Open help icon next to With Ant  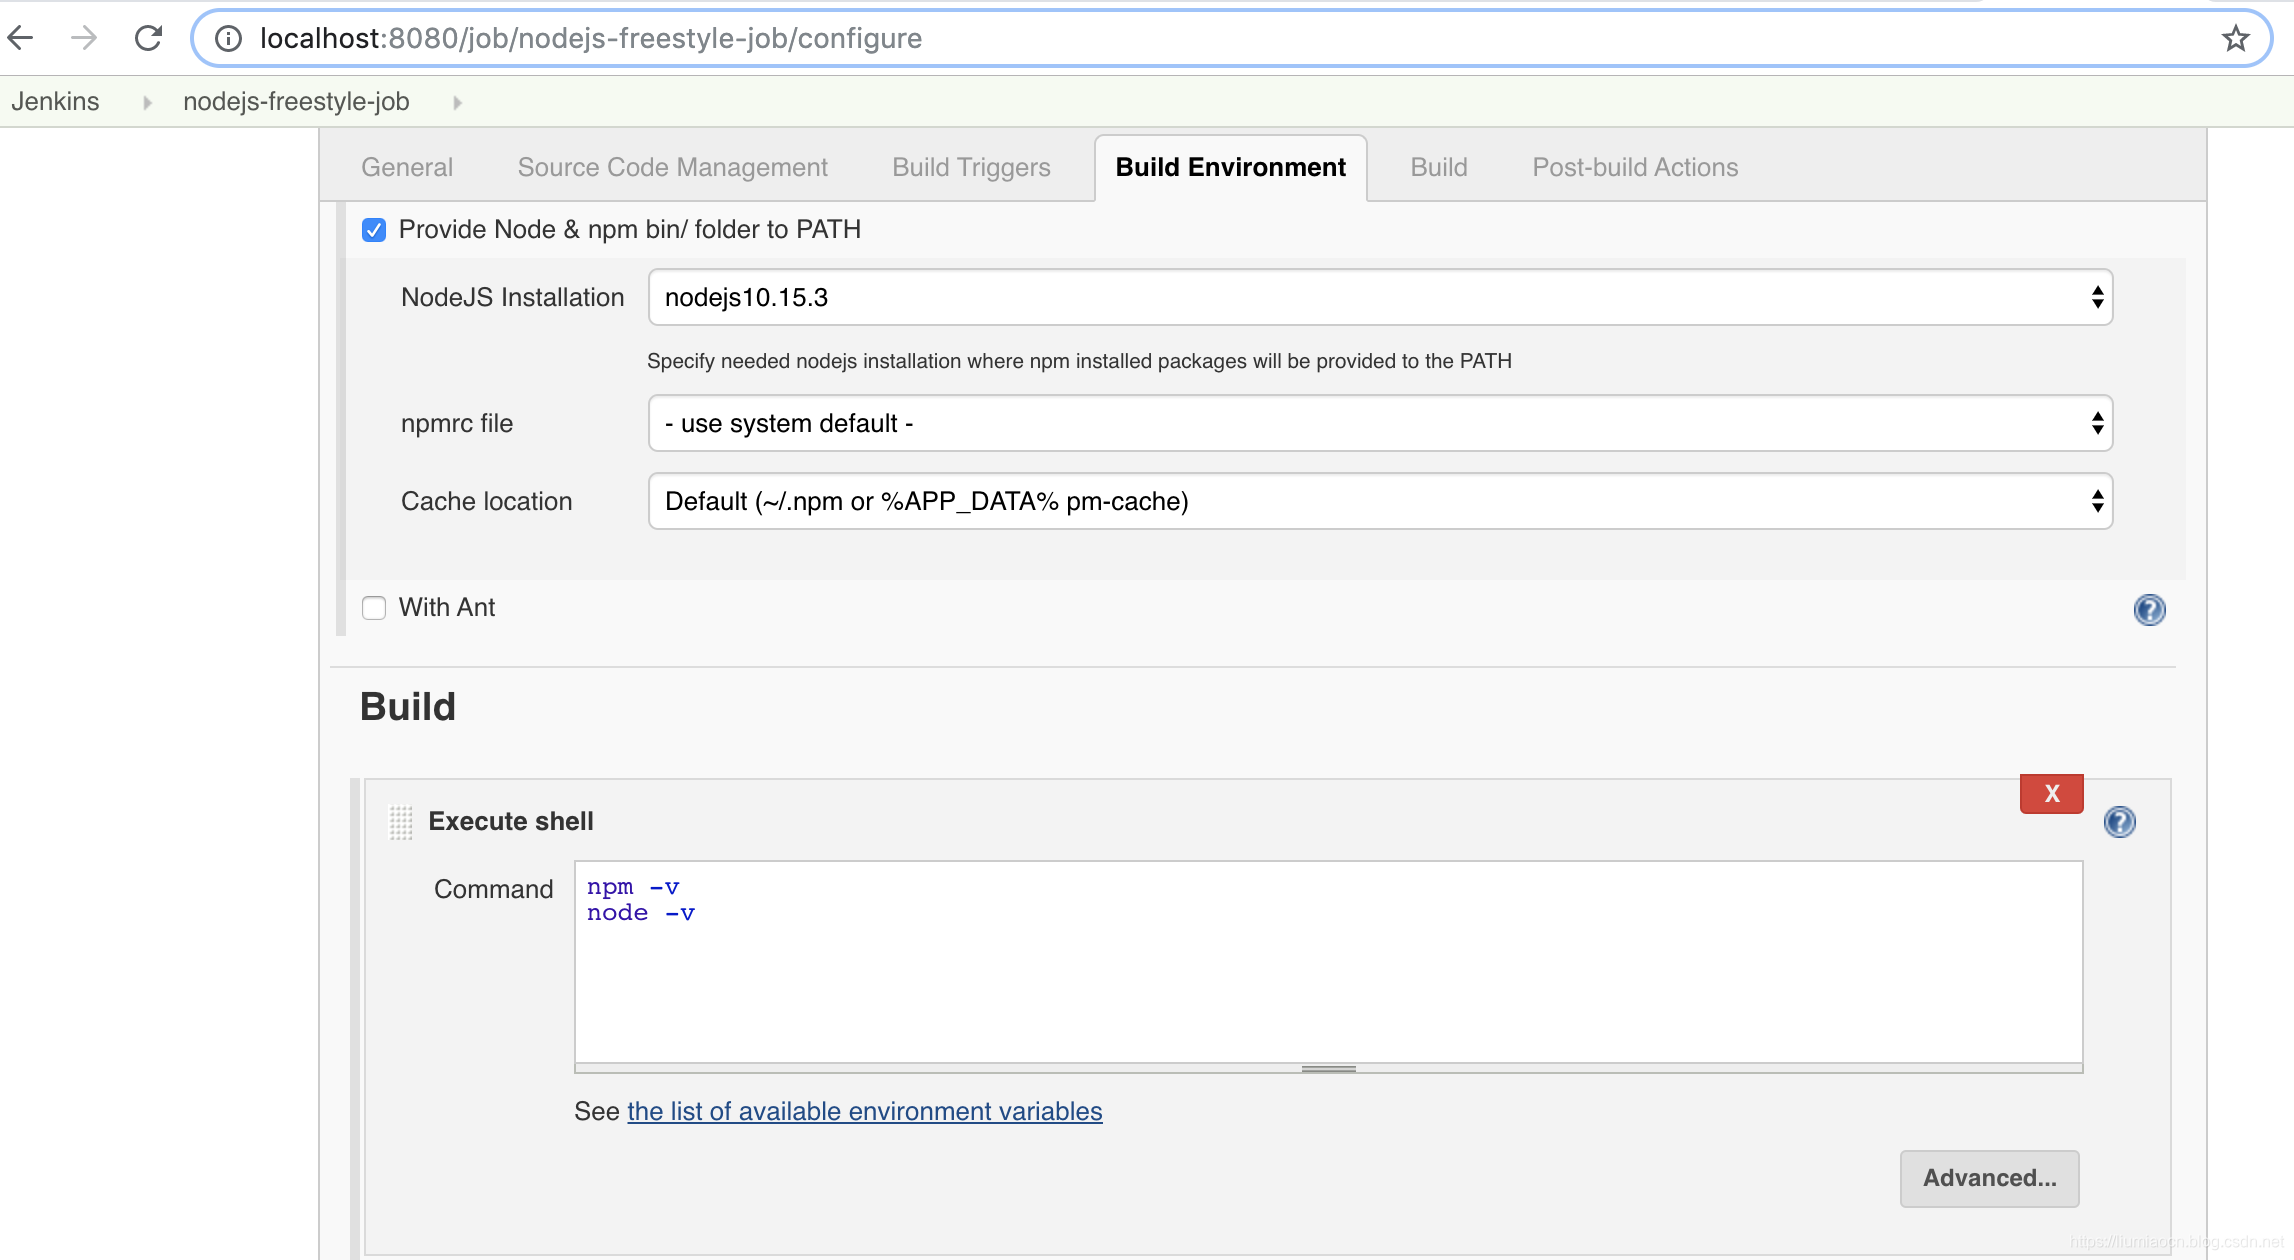click(2149, 609)
